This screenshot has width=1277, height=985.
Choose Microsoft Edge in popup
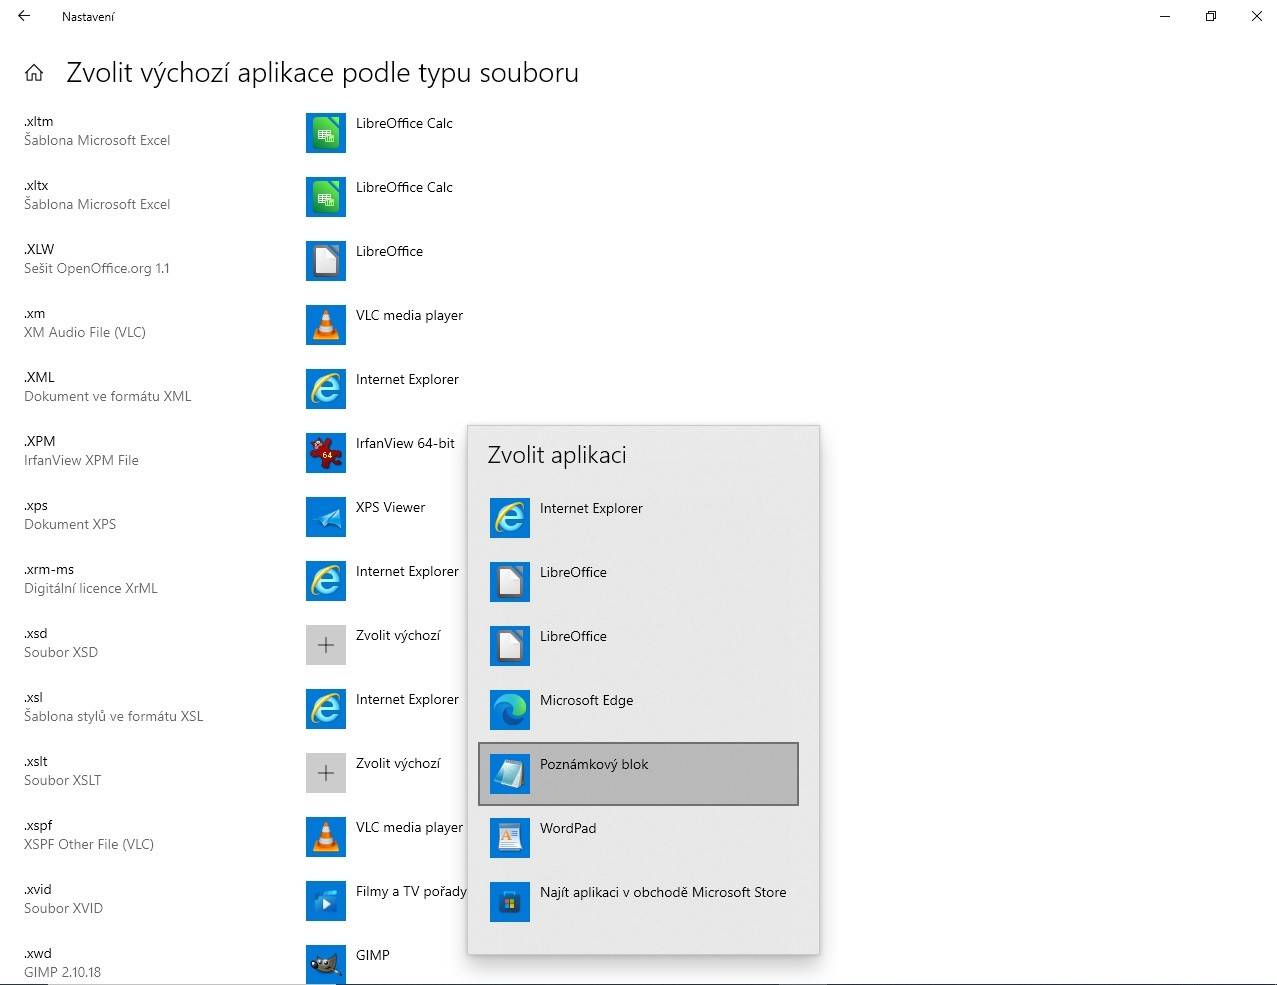tap(639, 710)
